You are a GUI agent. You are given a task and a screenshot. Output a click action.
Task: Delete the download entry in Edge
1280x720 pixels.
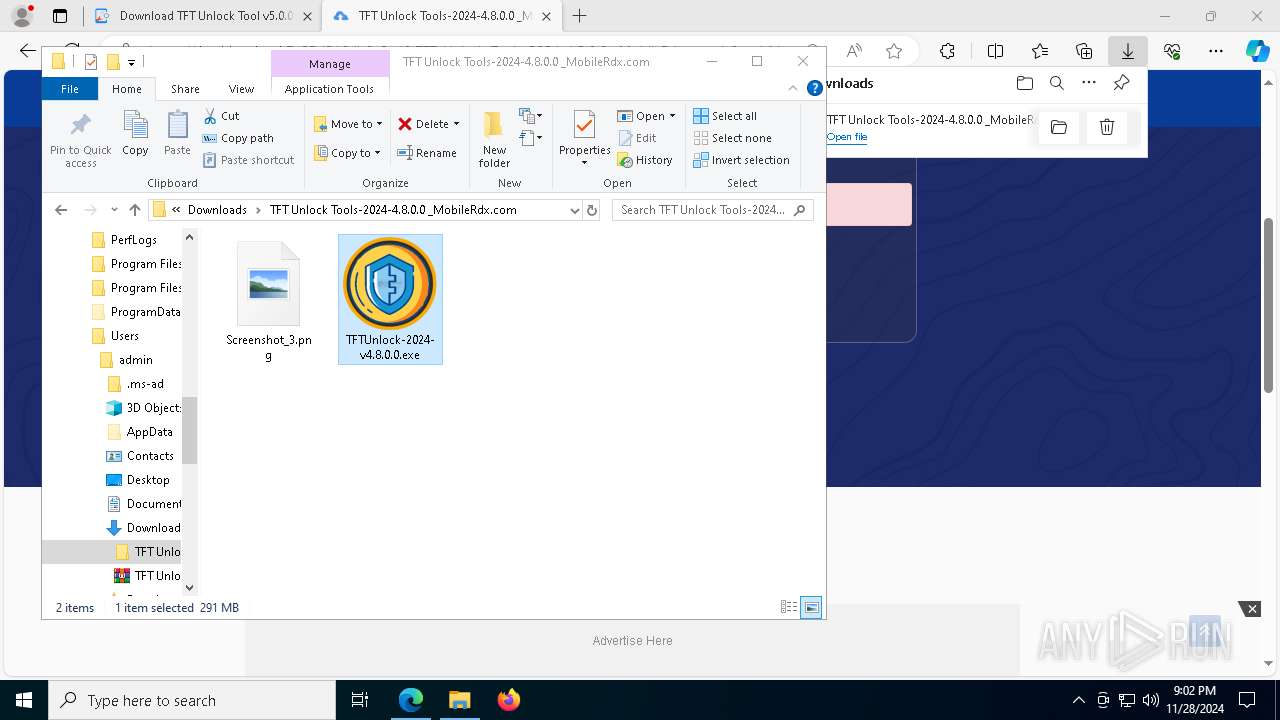pos(1107,127)
